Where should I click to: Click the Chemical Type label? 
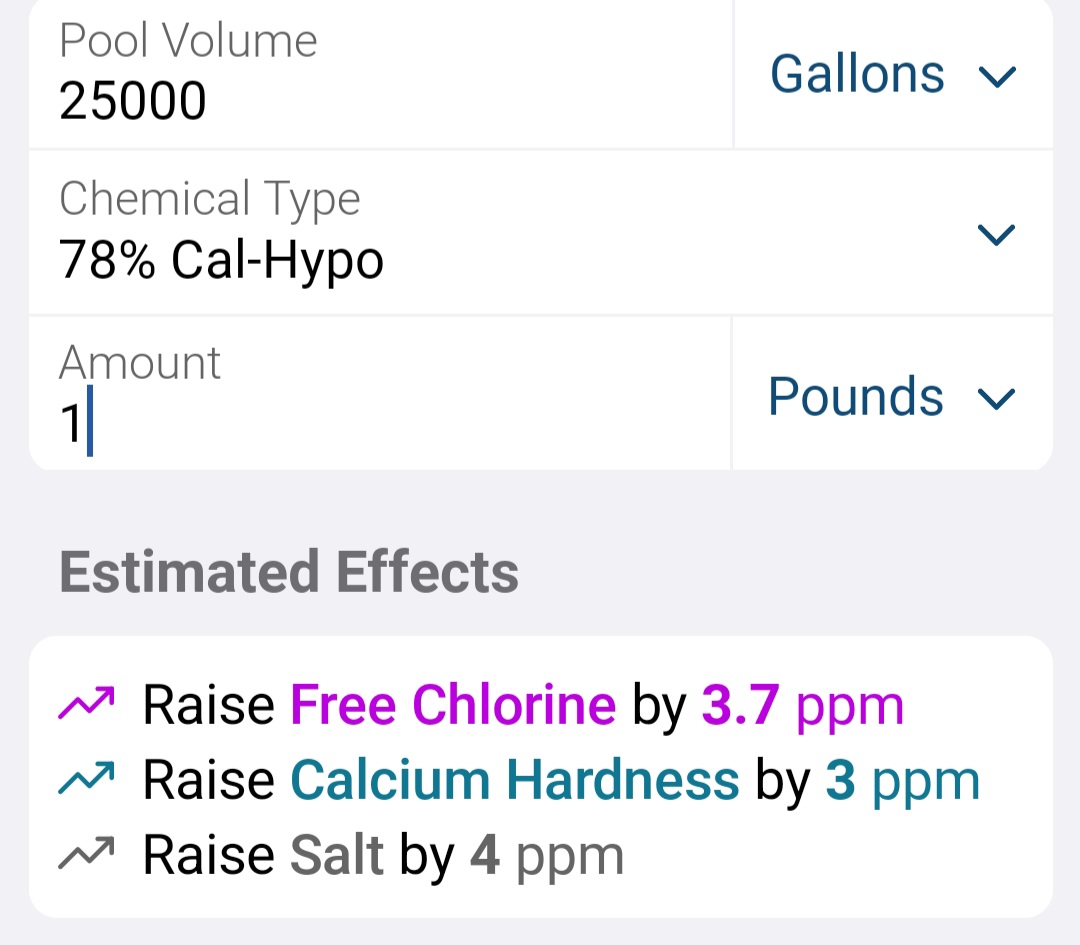coord(209,199)
